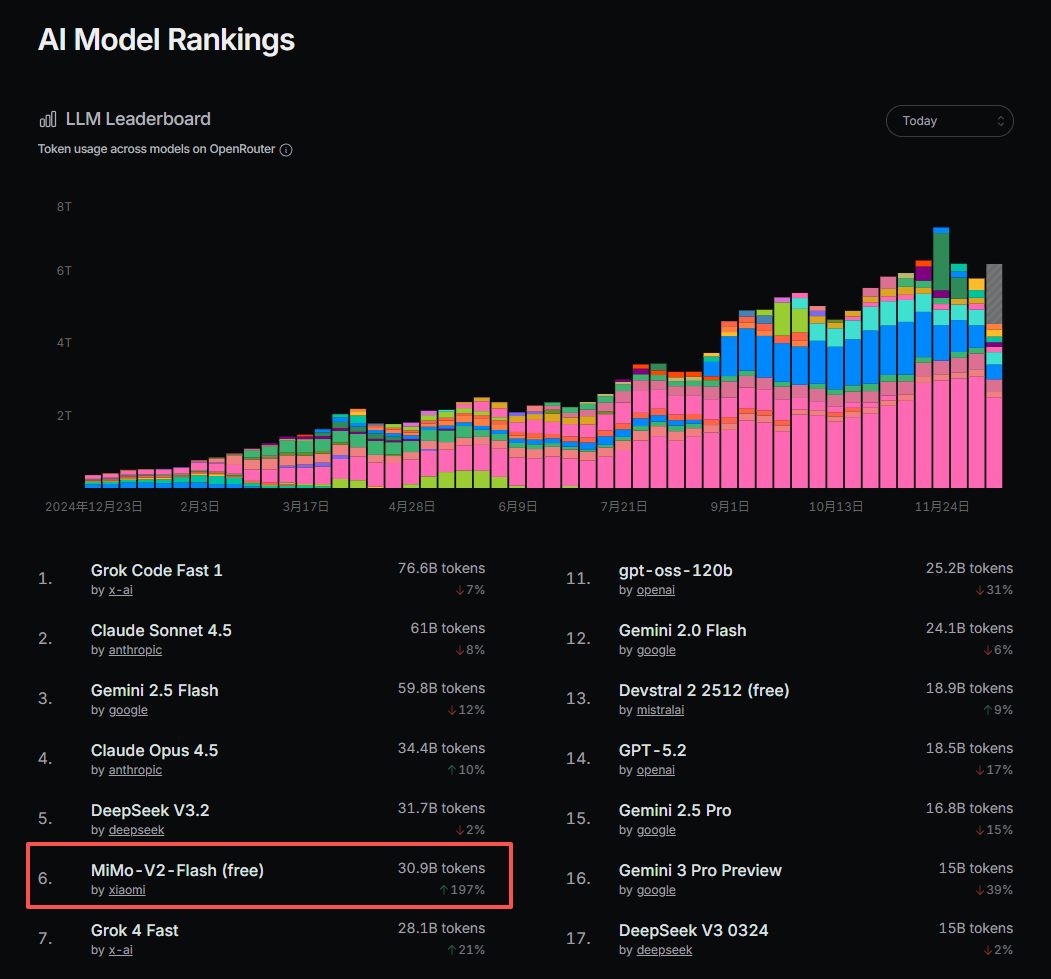The height and width of the screenshot is (979, 1051).
Task: Open anthropic link under Claude Sonnet 4.5
Action: pos(135,650)
